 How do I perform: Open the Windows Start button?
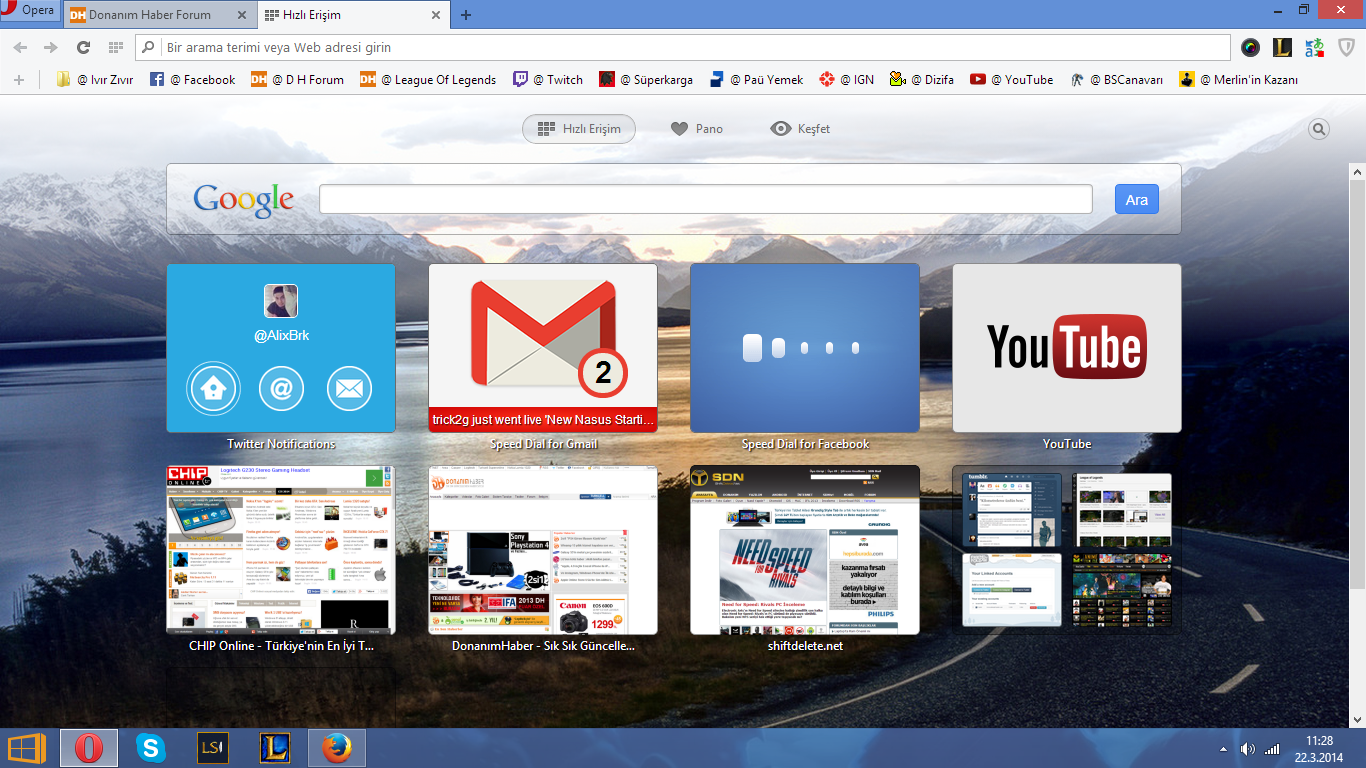26,748
